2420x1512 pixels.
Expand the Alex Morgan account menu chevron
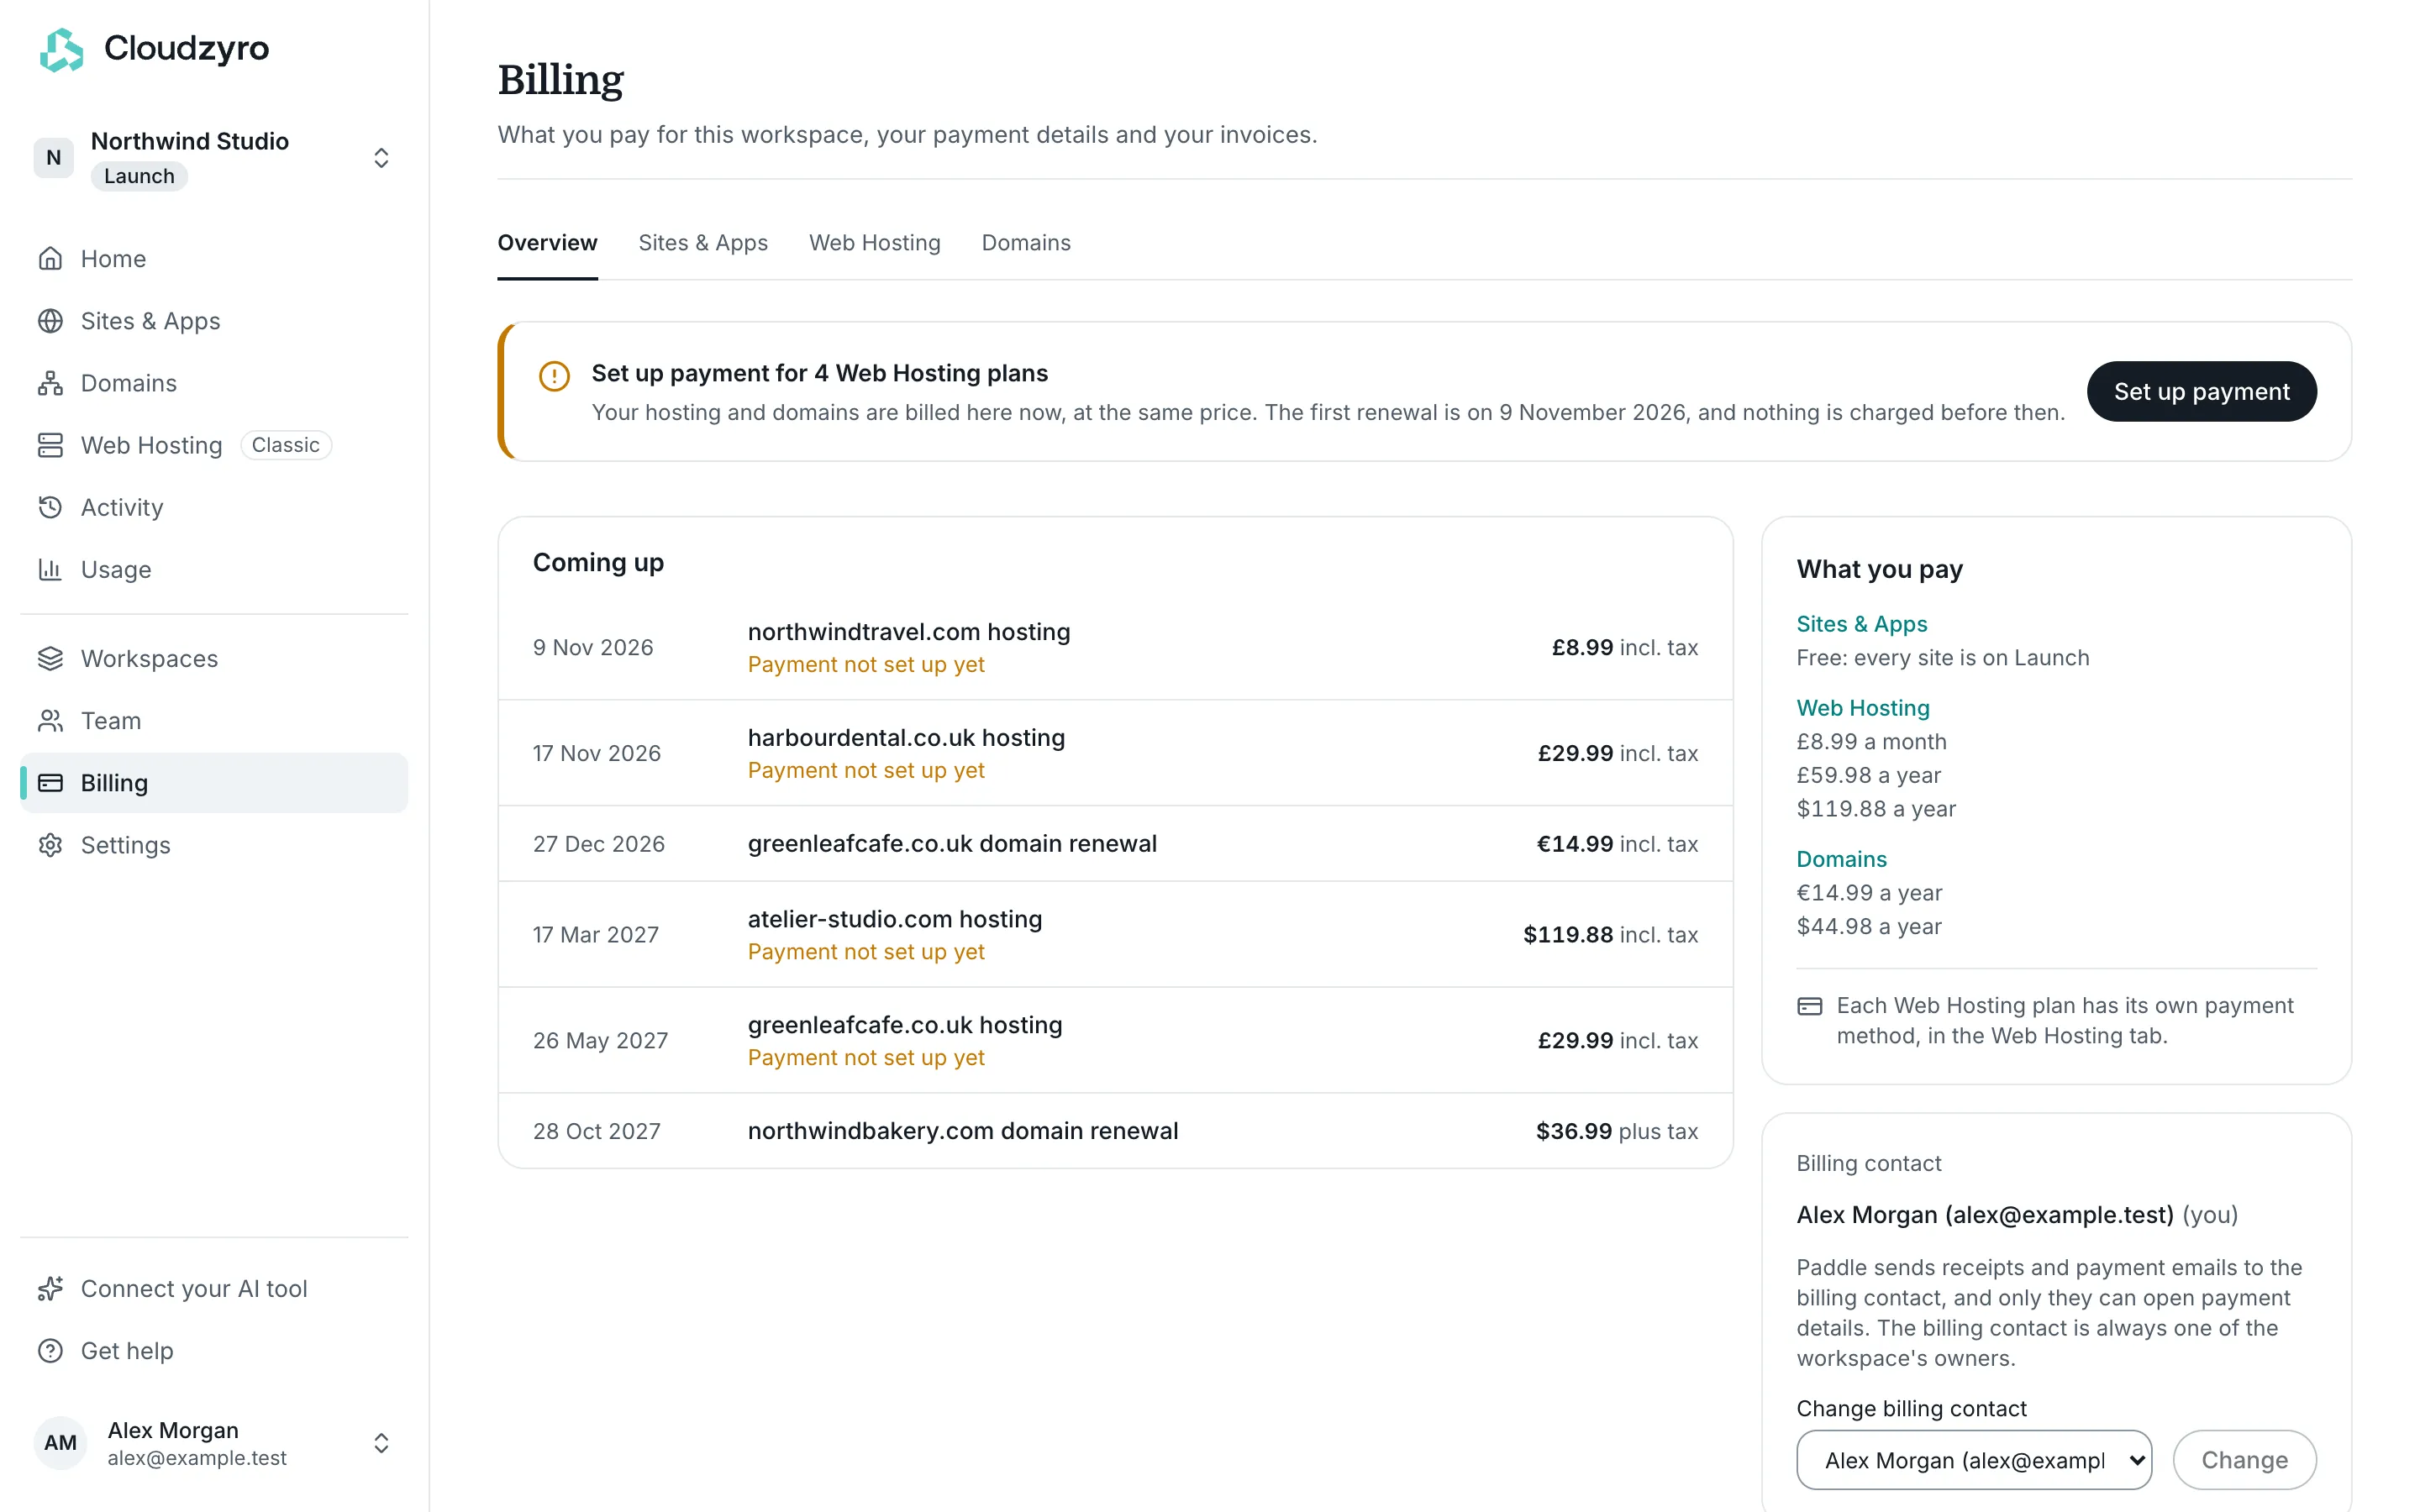381,1442
